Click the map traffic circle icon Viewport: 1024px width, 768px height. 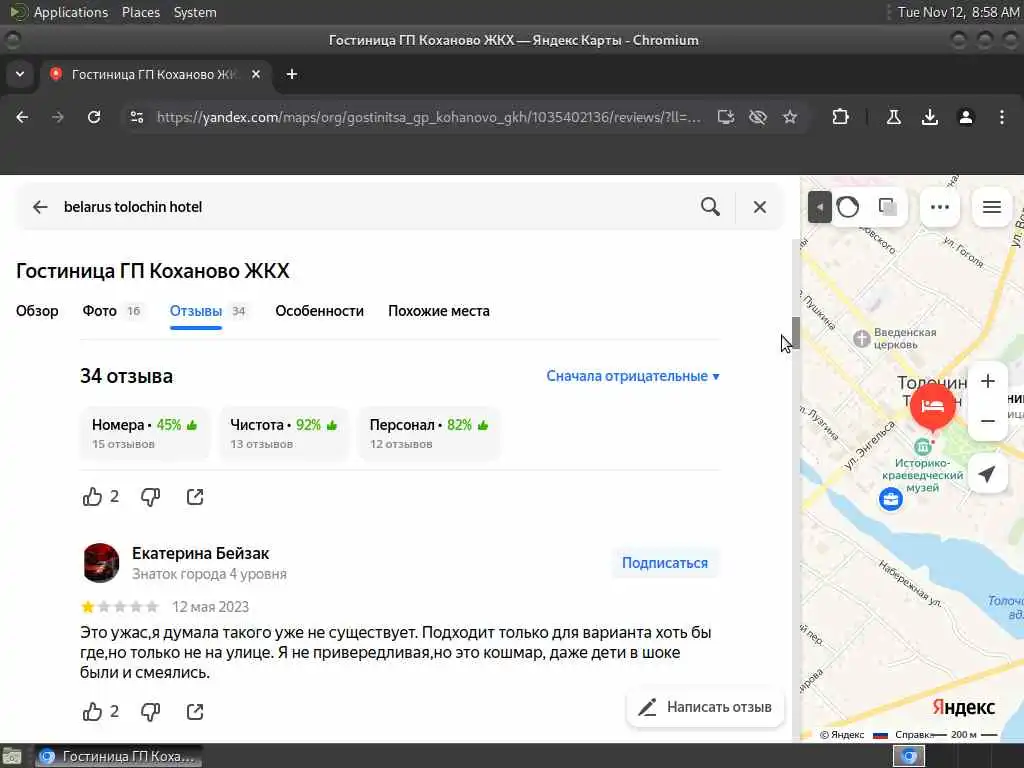pos(848,207)
